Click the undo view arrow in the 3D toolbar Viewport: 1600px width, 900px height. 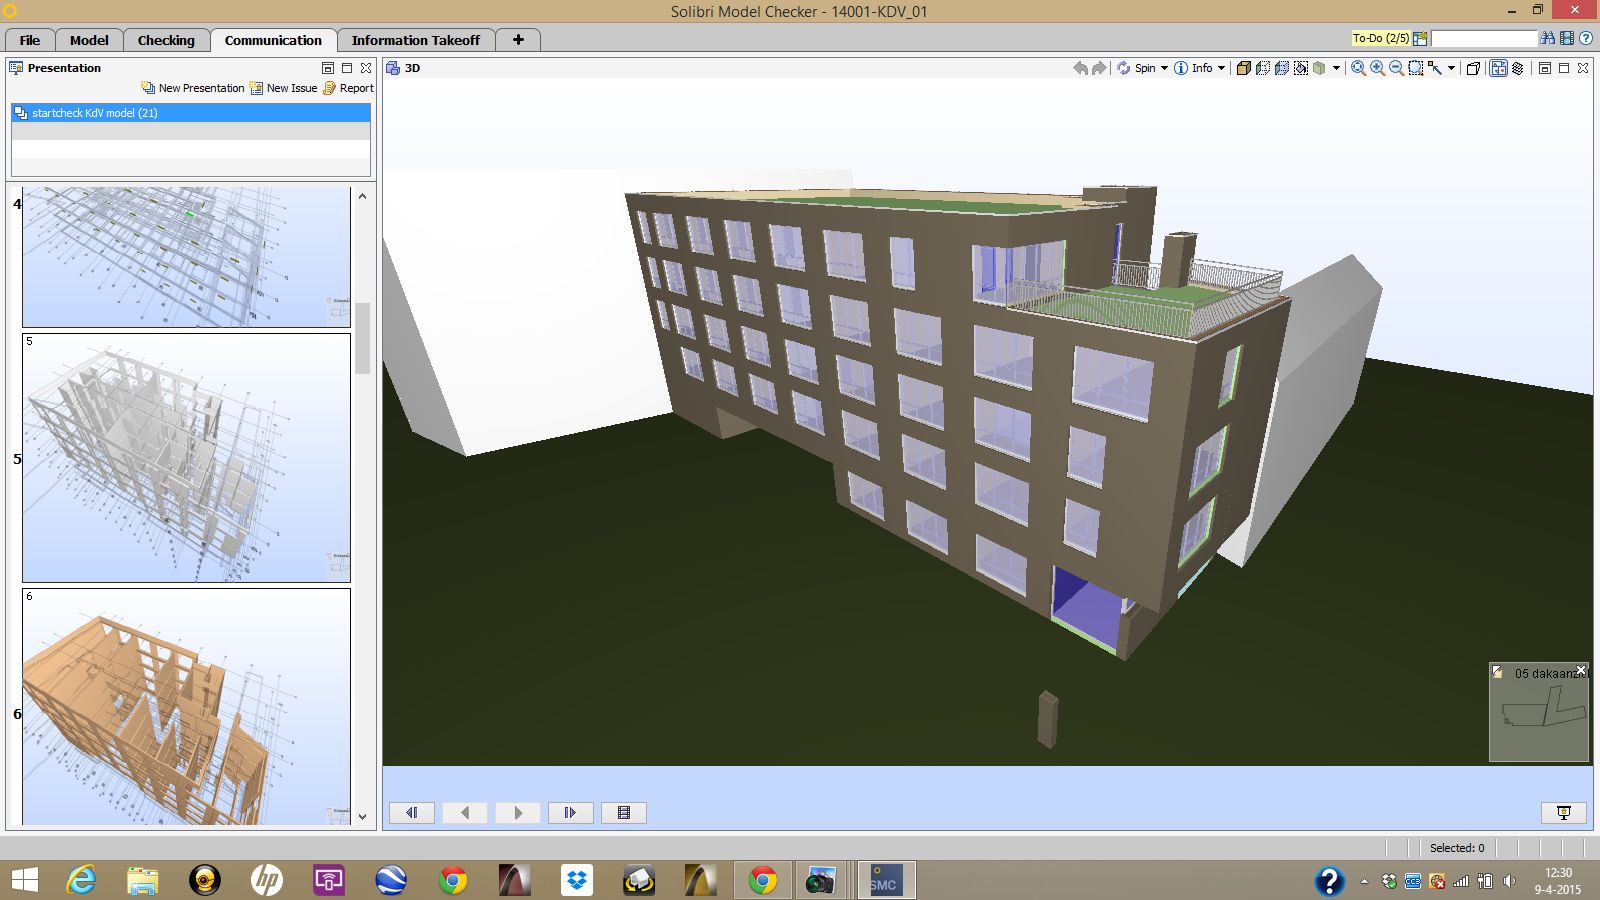click(1081, 68)
